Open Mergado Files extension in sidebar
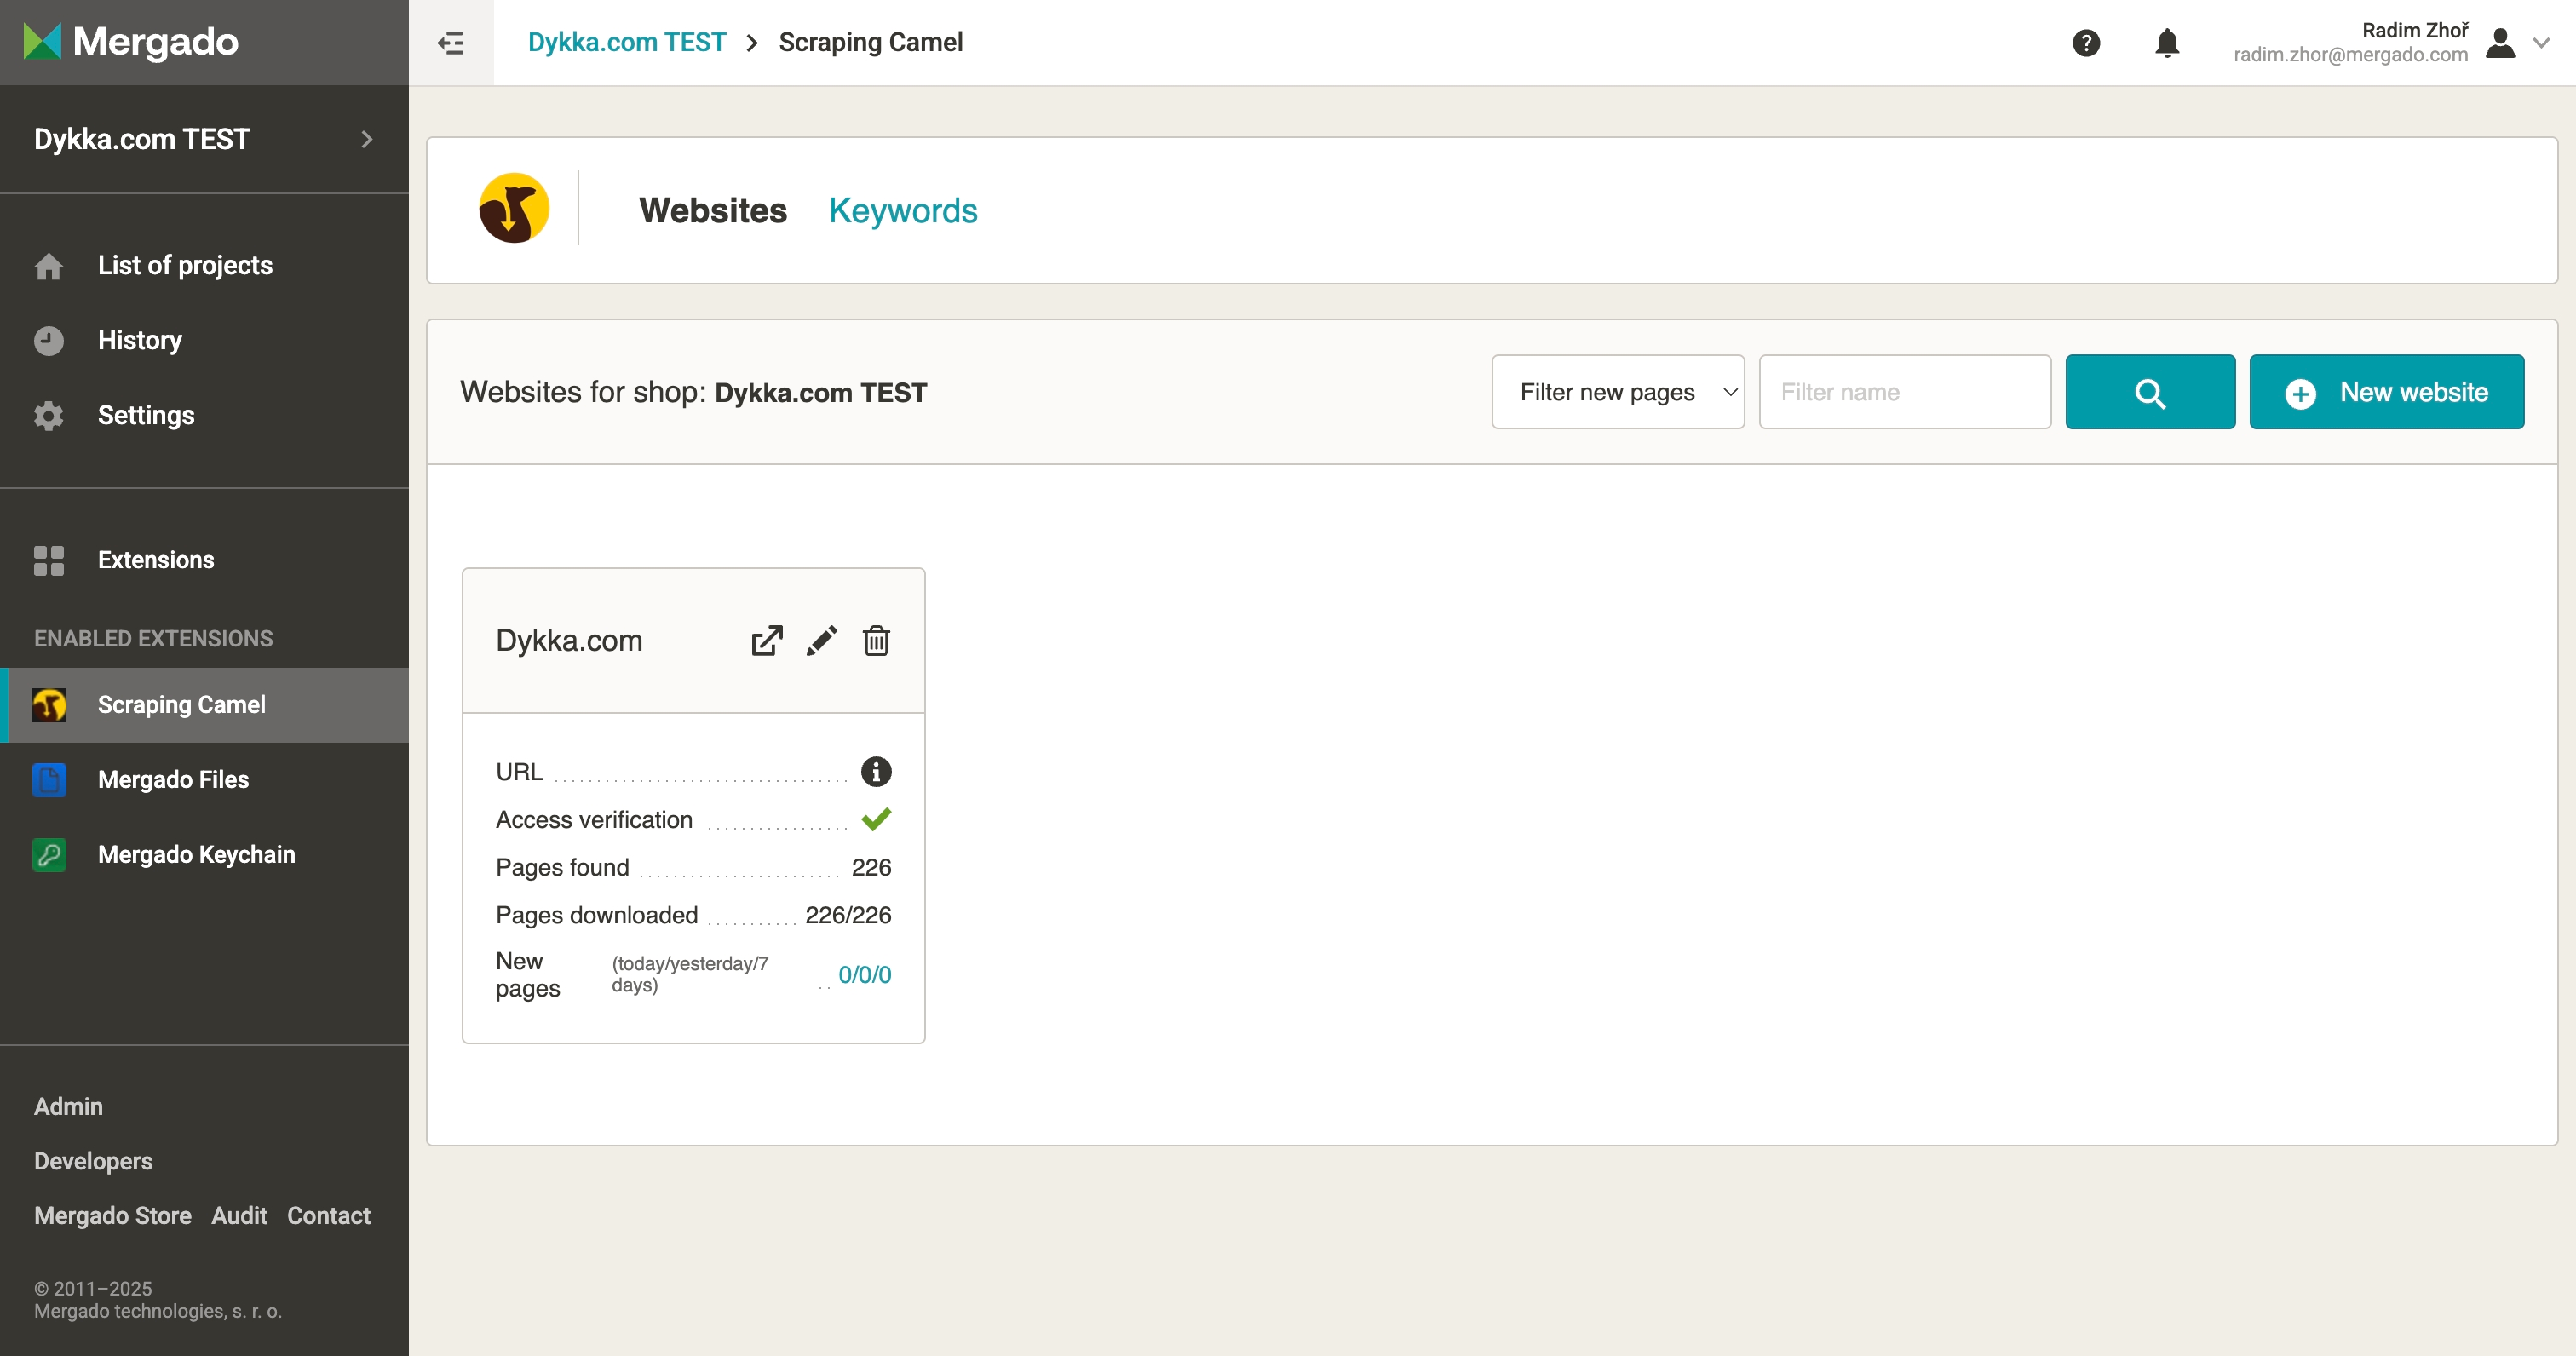The image size is (2576, 1356). point(173,779)
